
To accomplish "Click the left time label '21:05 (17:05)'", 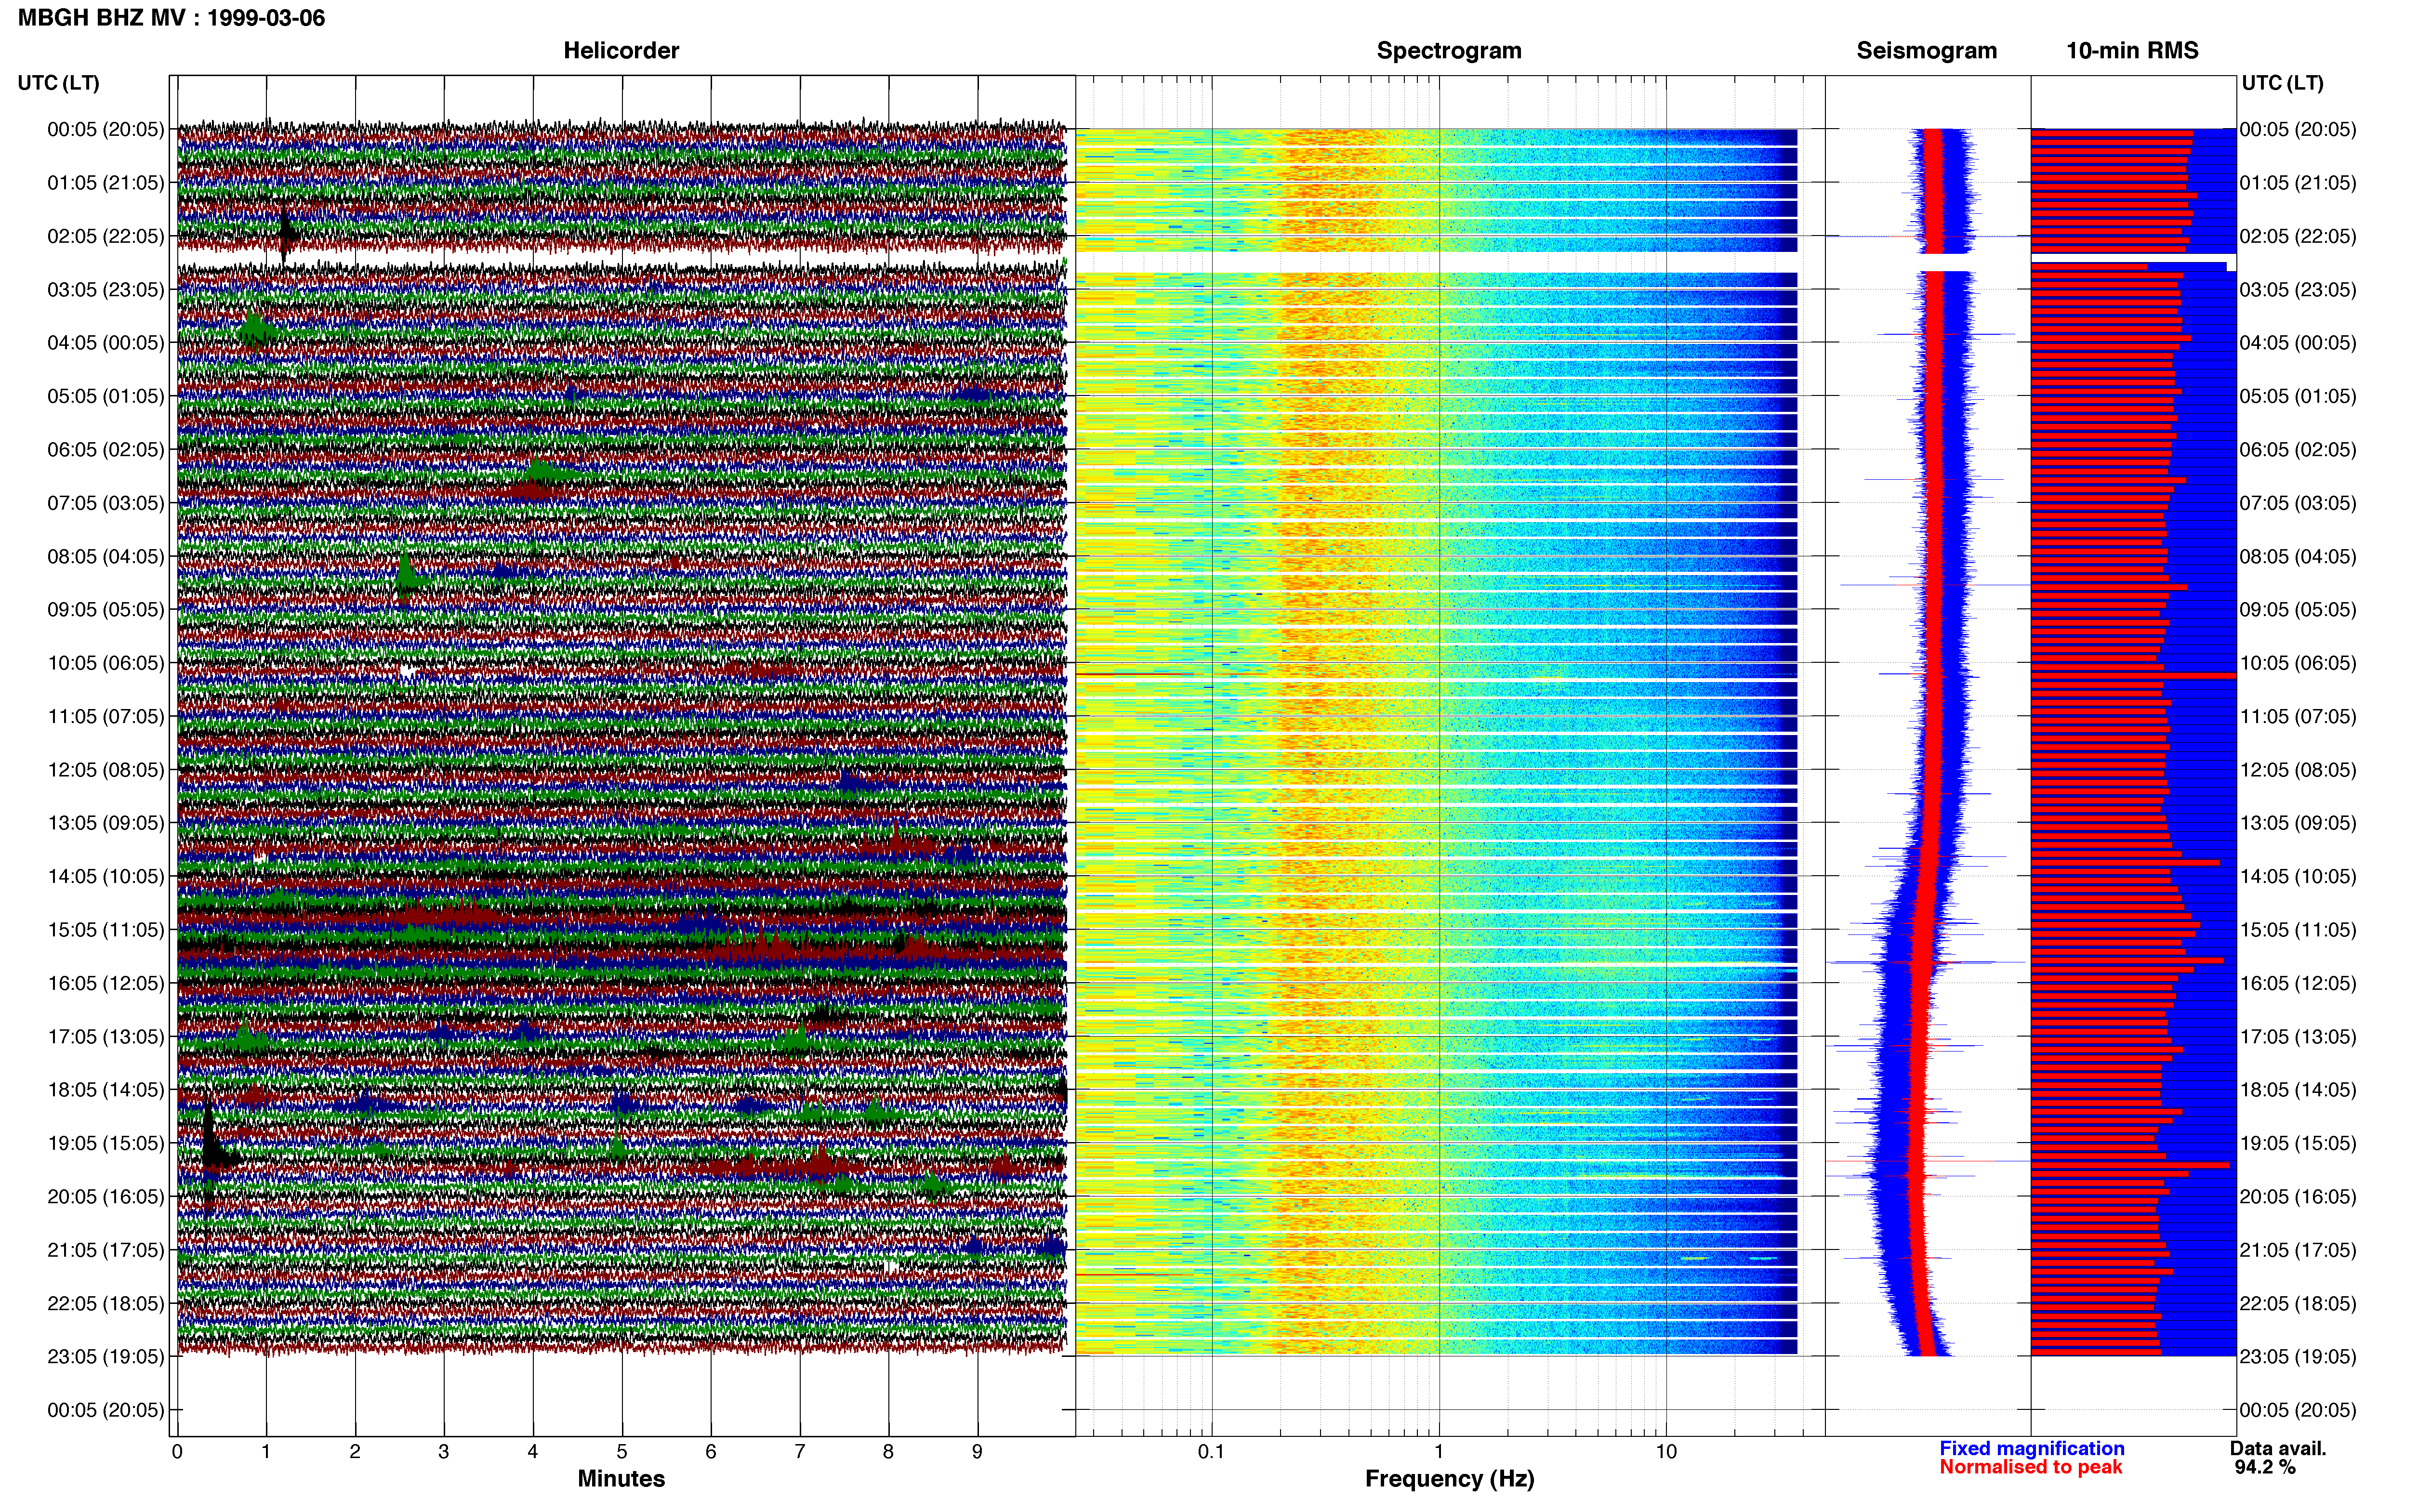I will pos(105,1250).
